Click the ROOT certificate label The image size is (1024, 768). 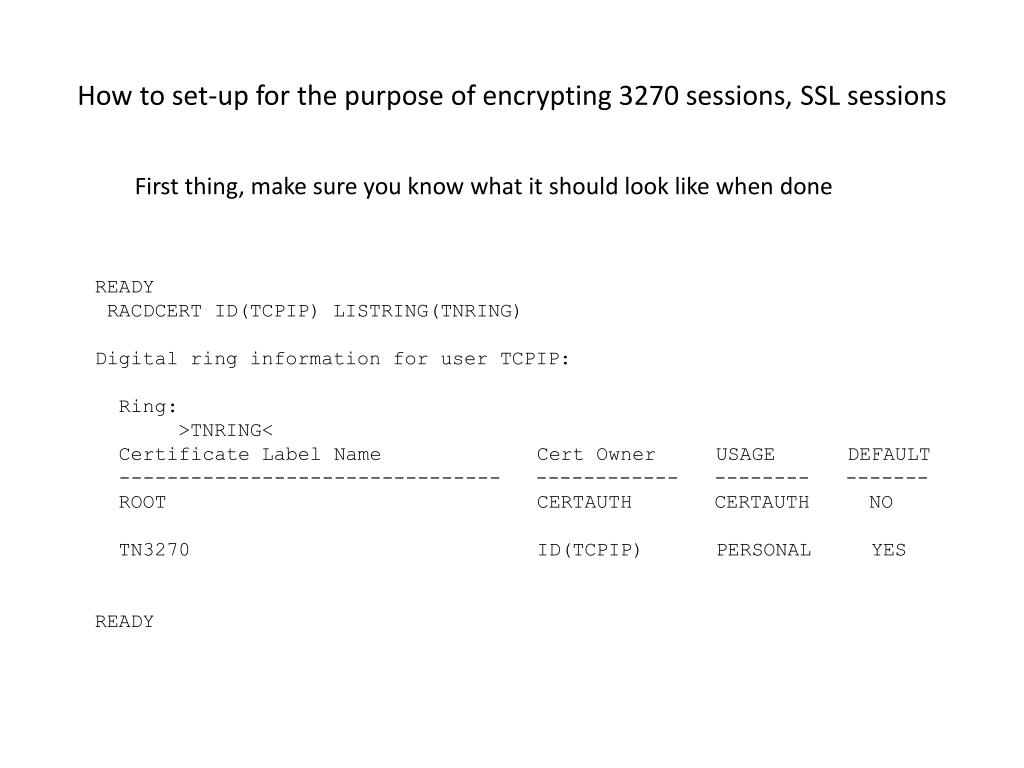tap(142, 502)
